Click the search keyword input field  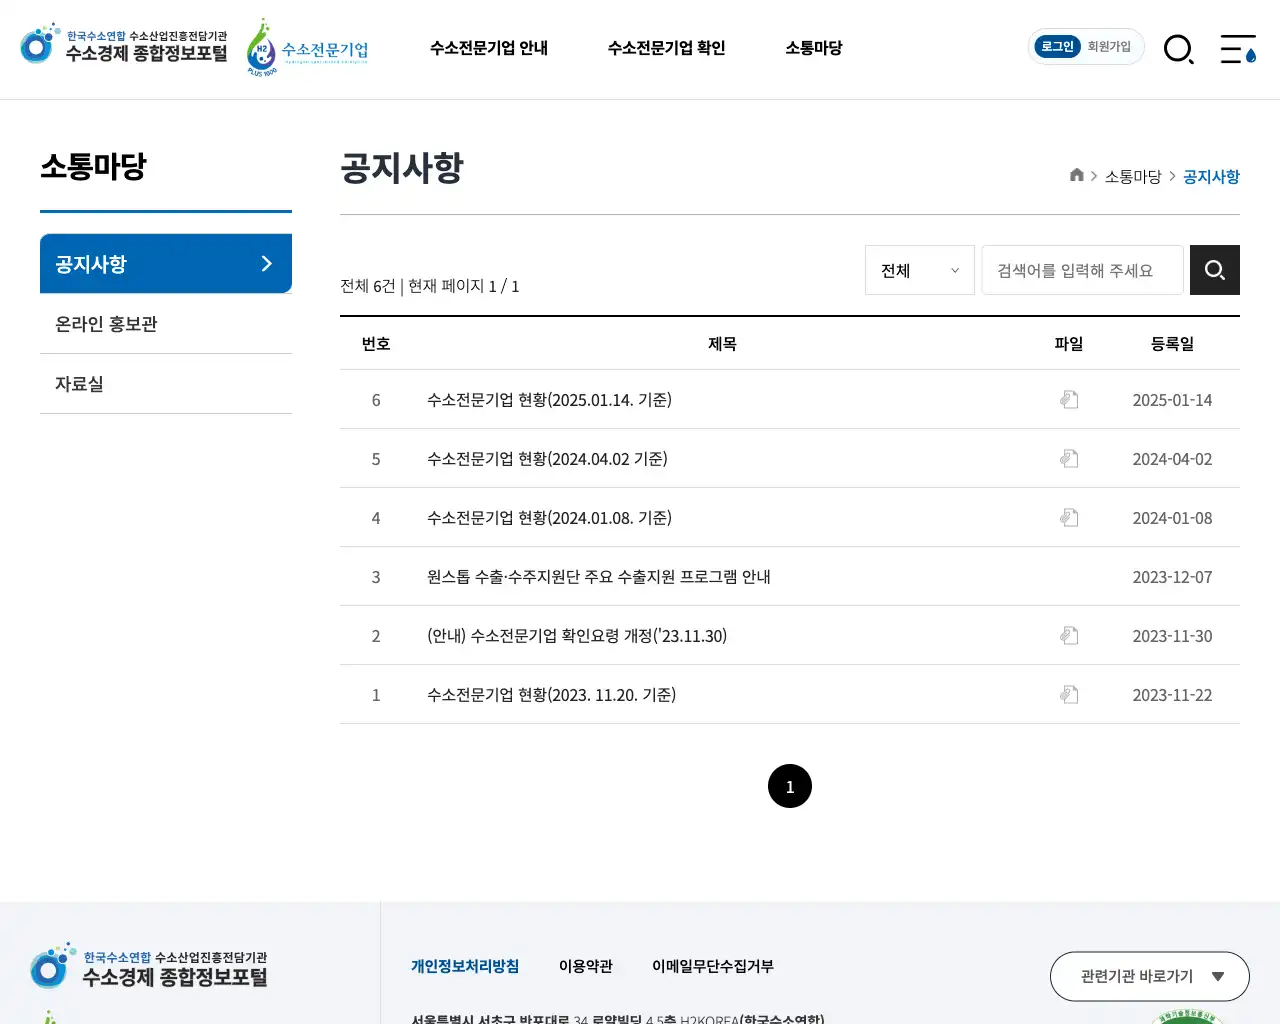[1082, 270]
